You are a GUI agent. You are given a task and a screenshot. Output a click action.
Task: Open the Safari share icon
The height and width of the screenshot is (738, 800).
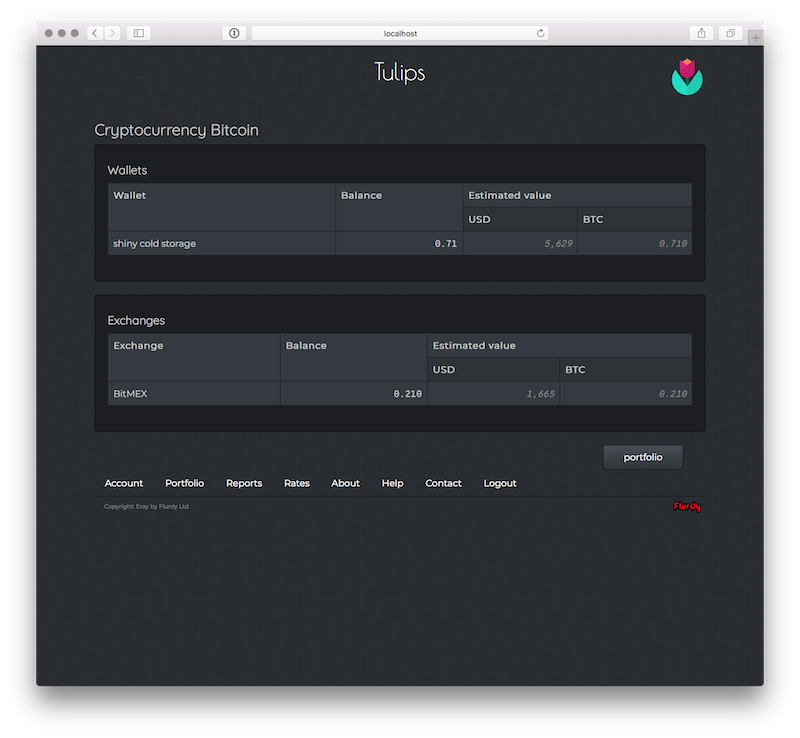coord(701,33)
